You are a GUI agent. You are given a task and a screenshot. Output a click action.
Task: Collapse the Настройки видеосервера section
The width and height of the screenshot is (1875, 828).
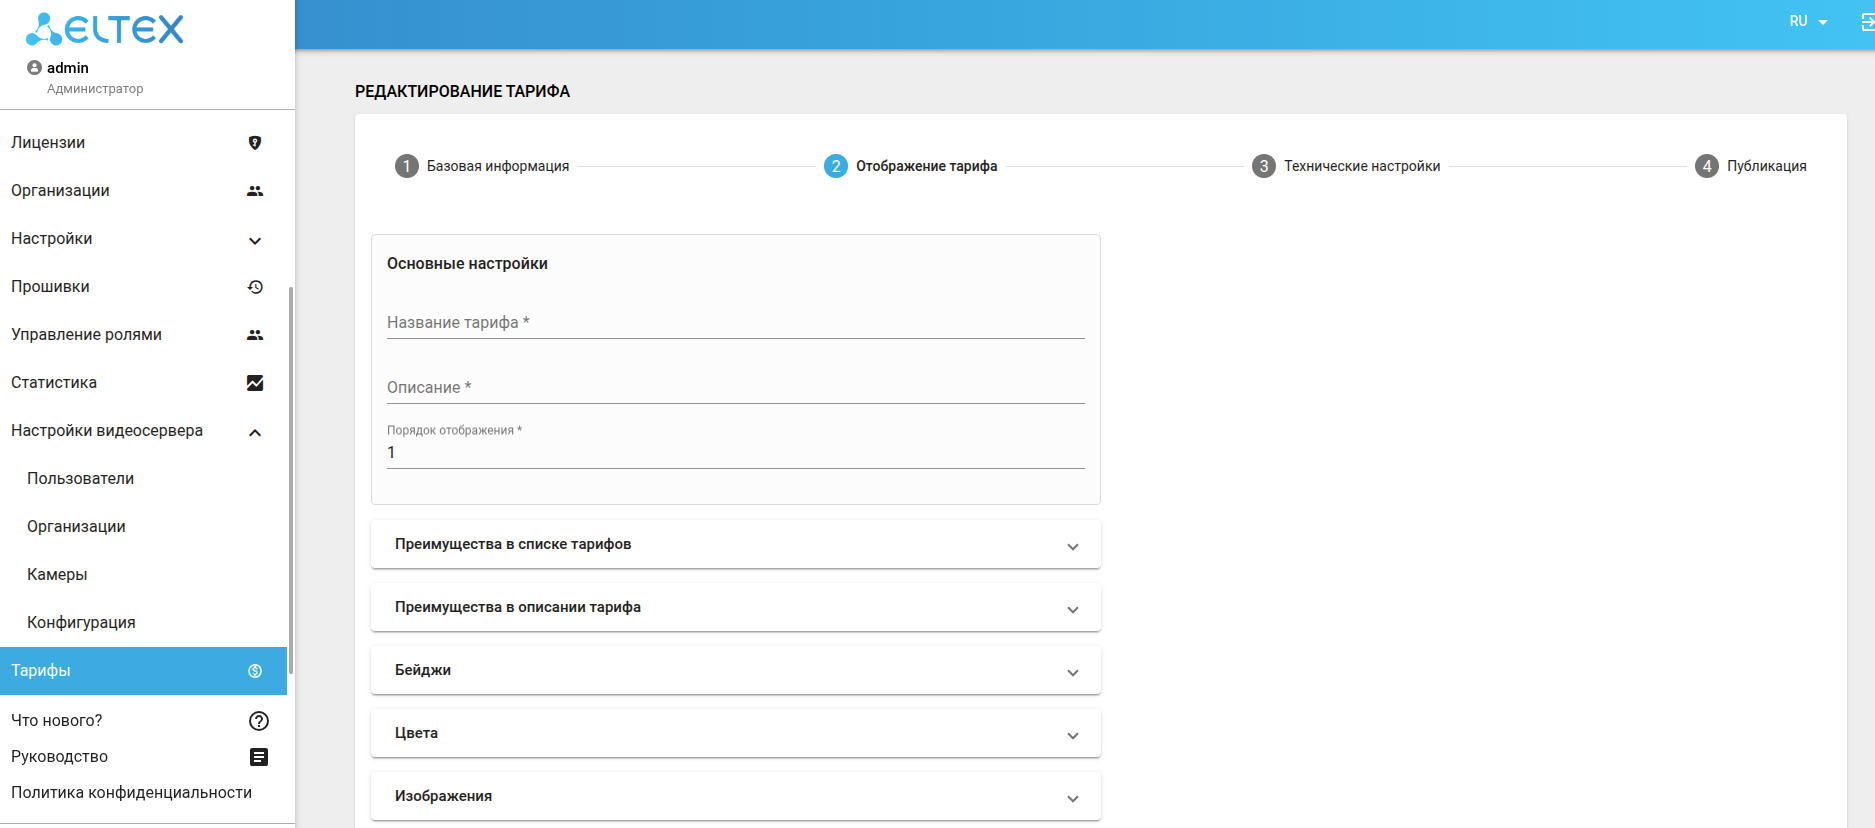click(x=255, y=432)
